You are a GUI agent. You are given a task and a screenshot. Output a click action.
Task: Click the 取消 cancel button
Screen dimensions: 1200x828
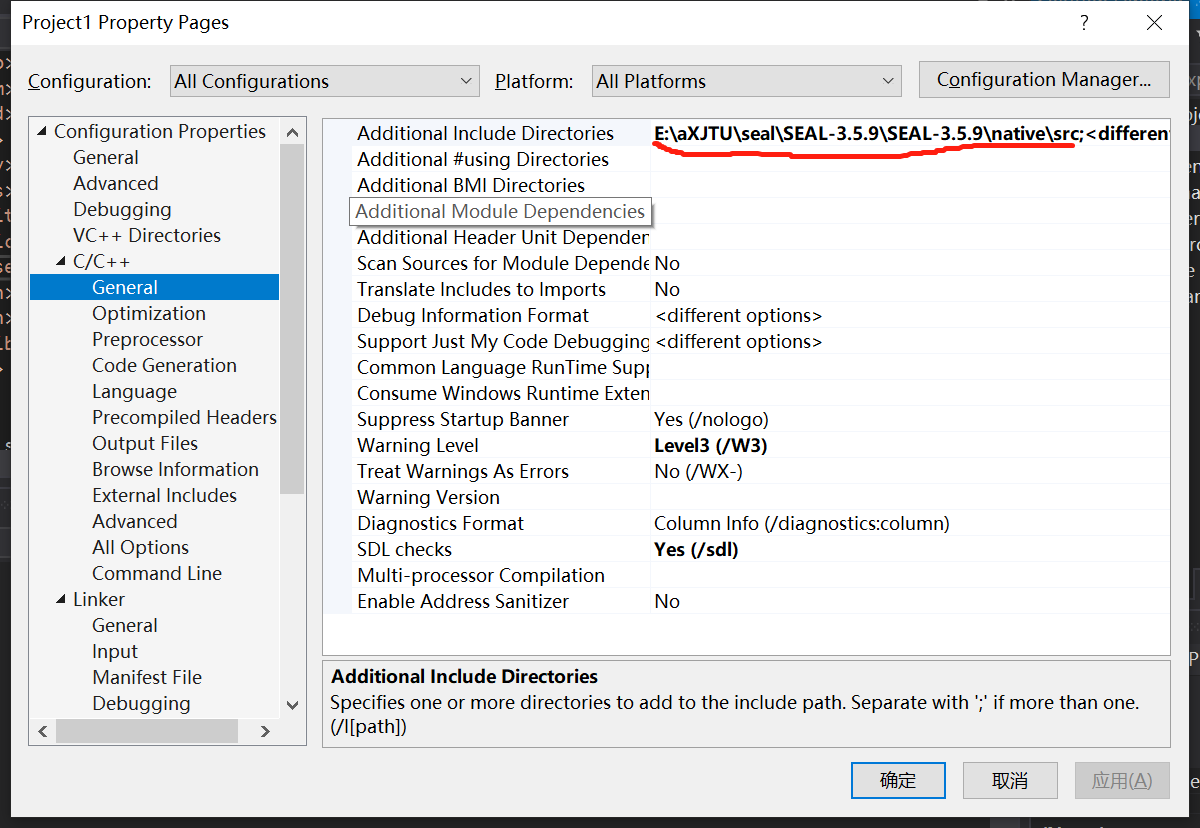(1009, 780)
